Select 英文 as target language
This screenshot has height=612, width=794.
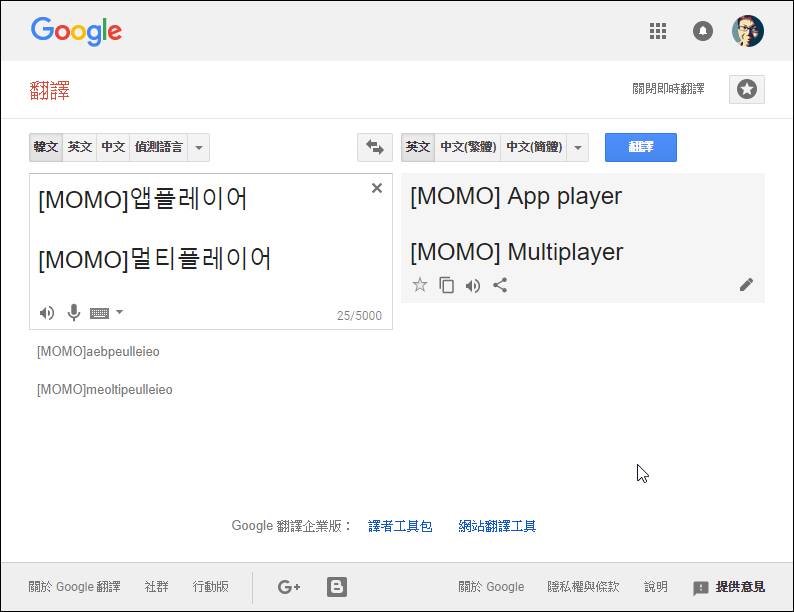(x=418, y=147)
